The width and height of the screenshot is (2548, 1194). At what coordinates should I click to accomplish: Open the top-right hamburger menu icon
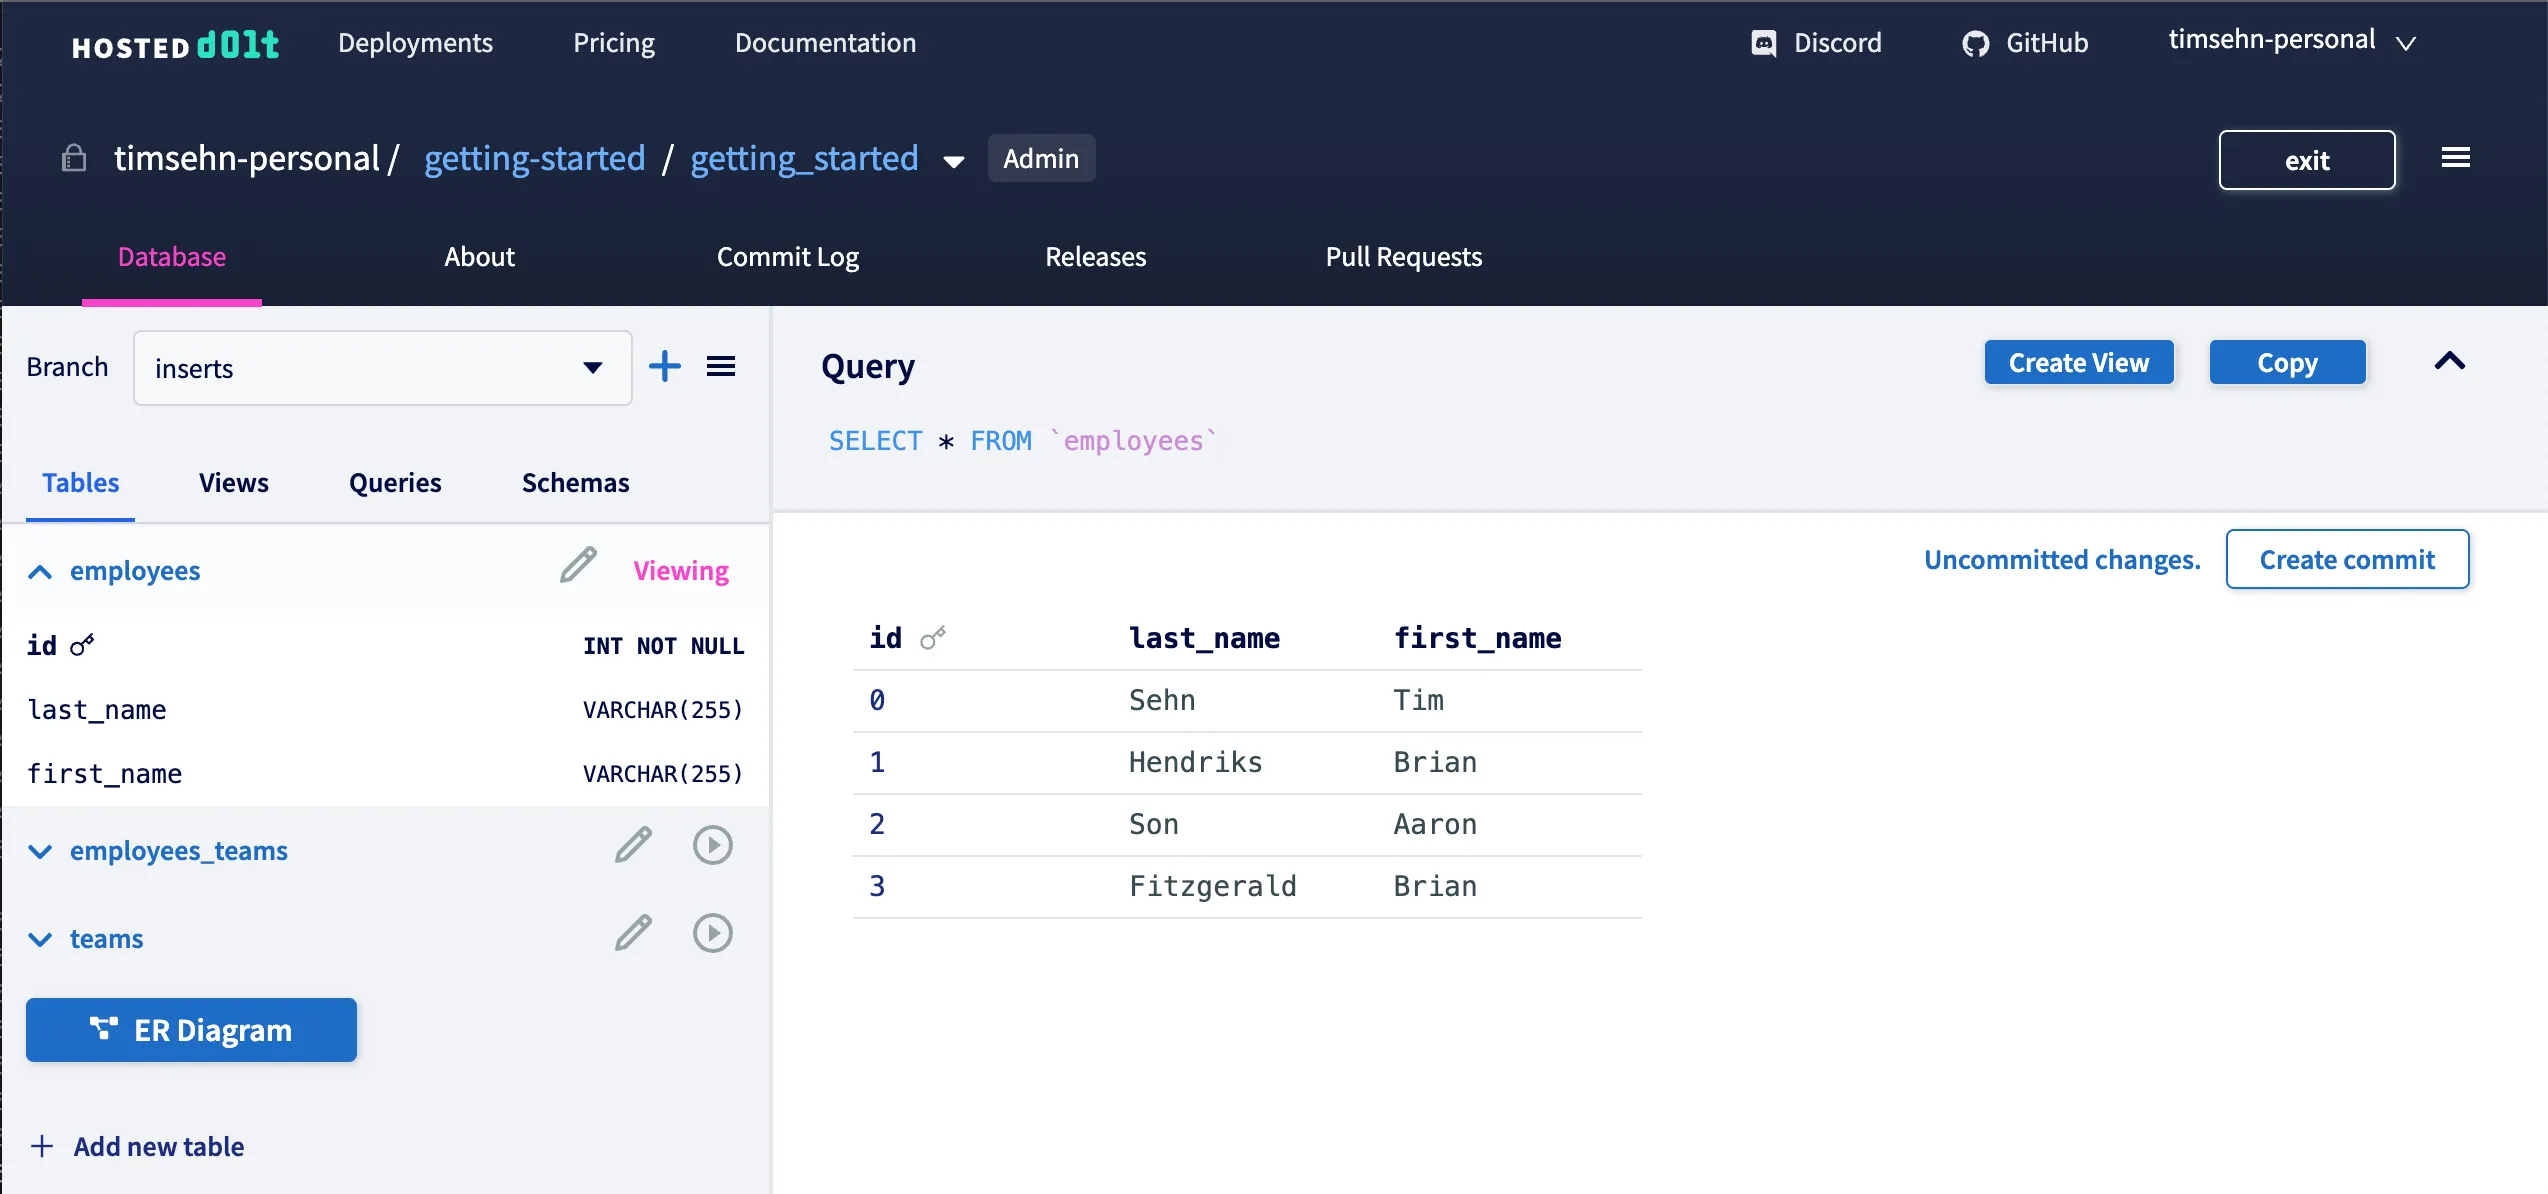2455,158
